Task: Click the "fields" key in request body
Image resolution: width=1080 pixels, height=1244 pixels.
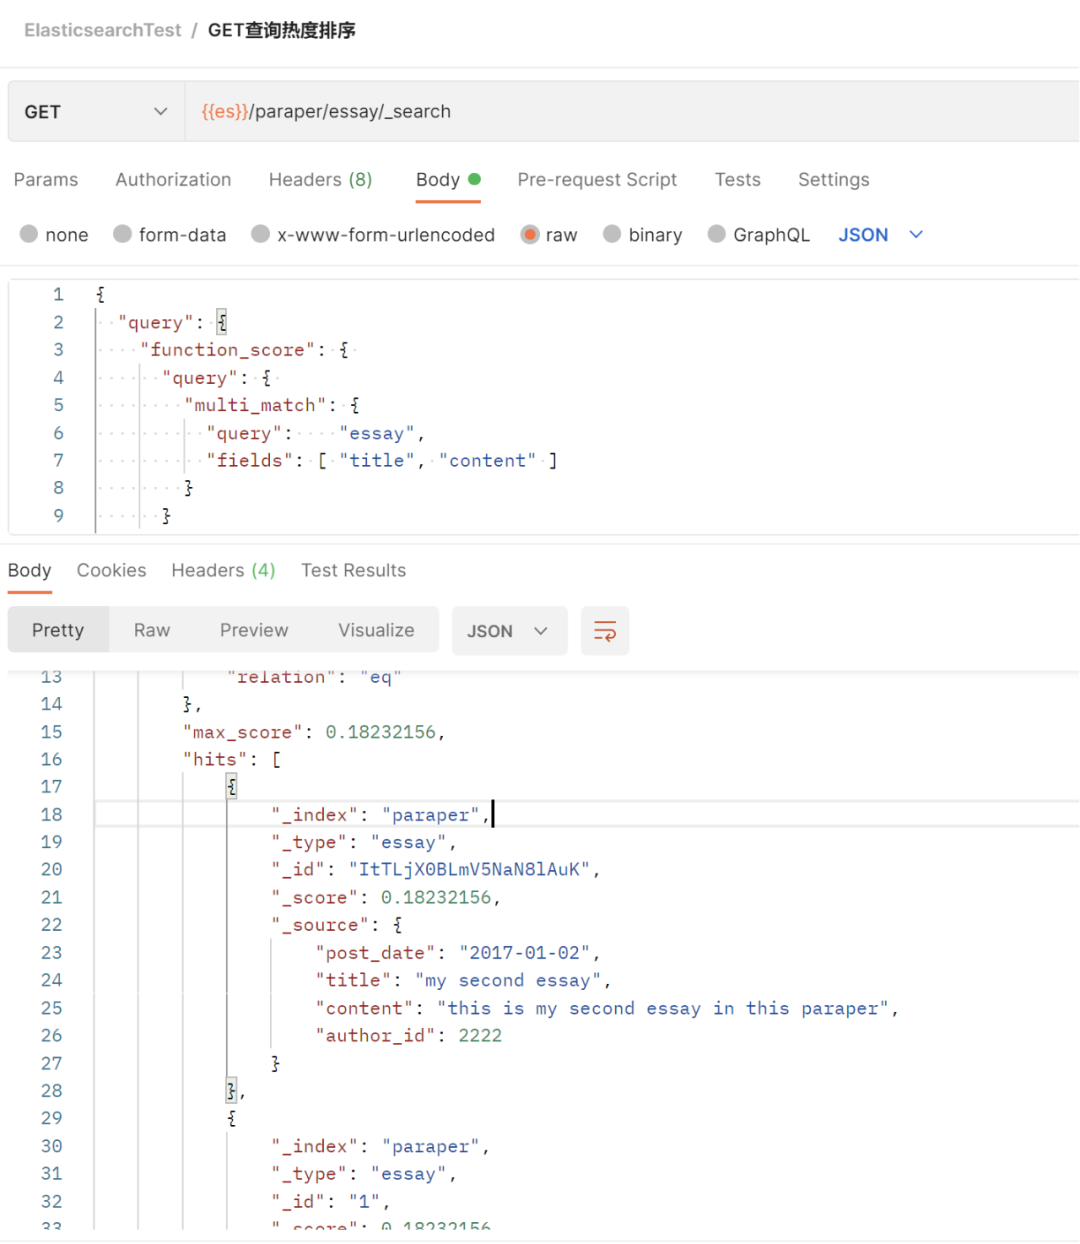Action: [250, 460]
